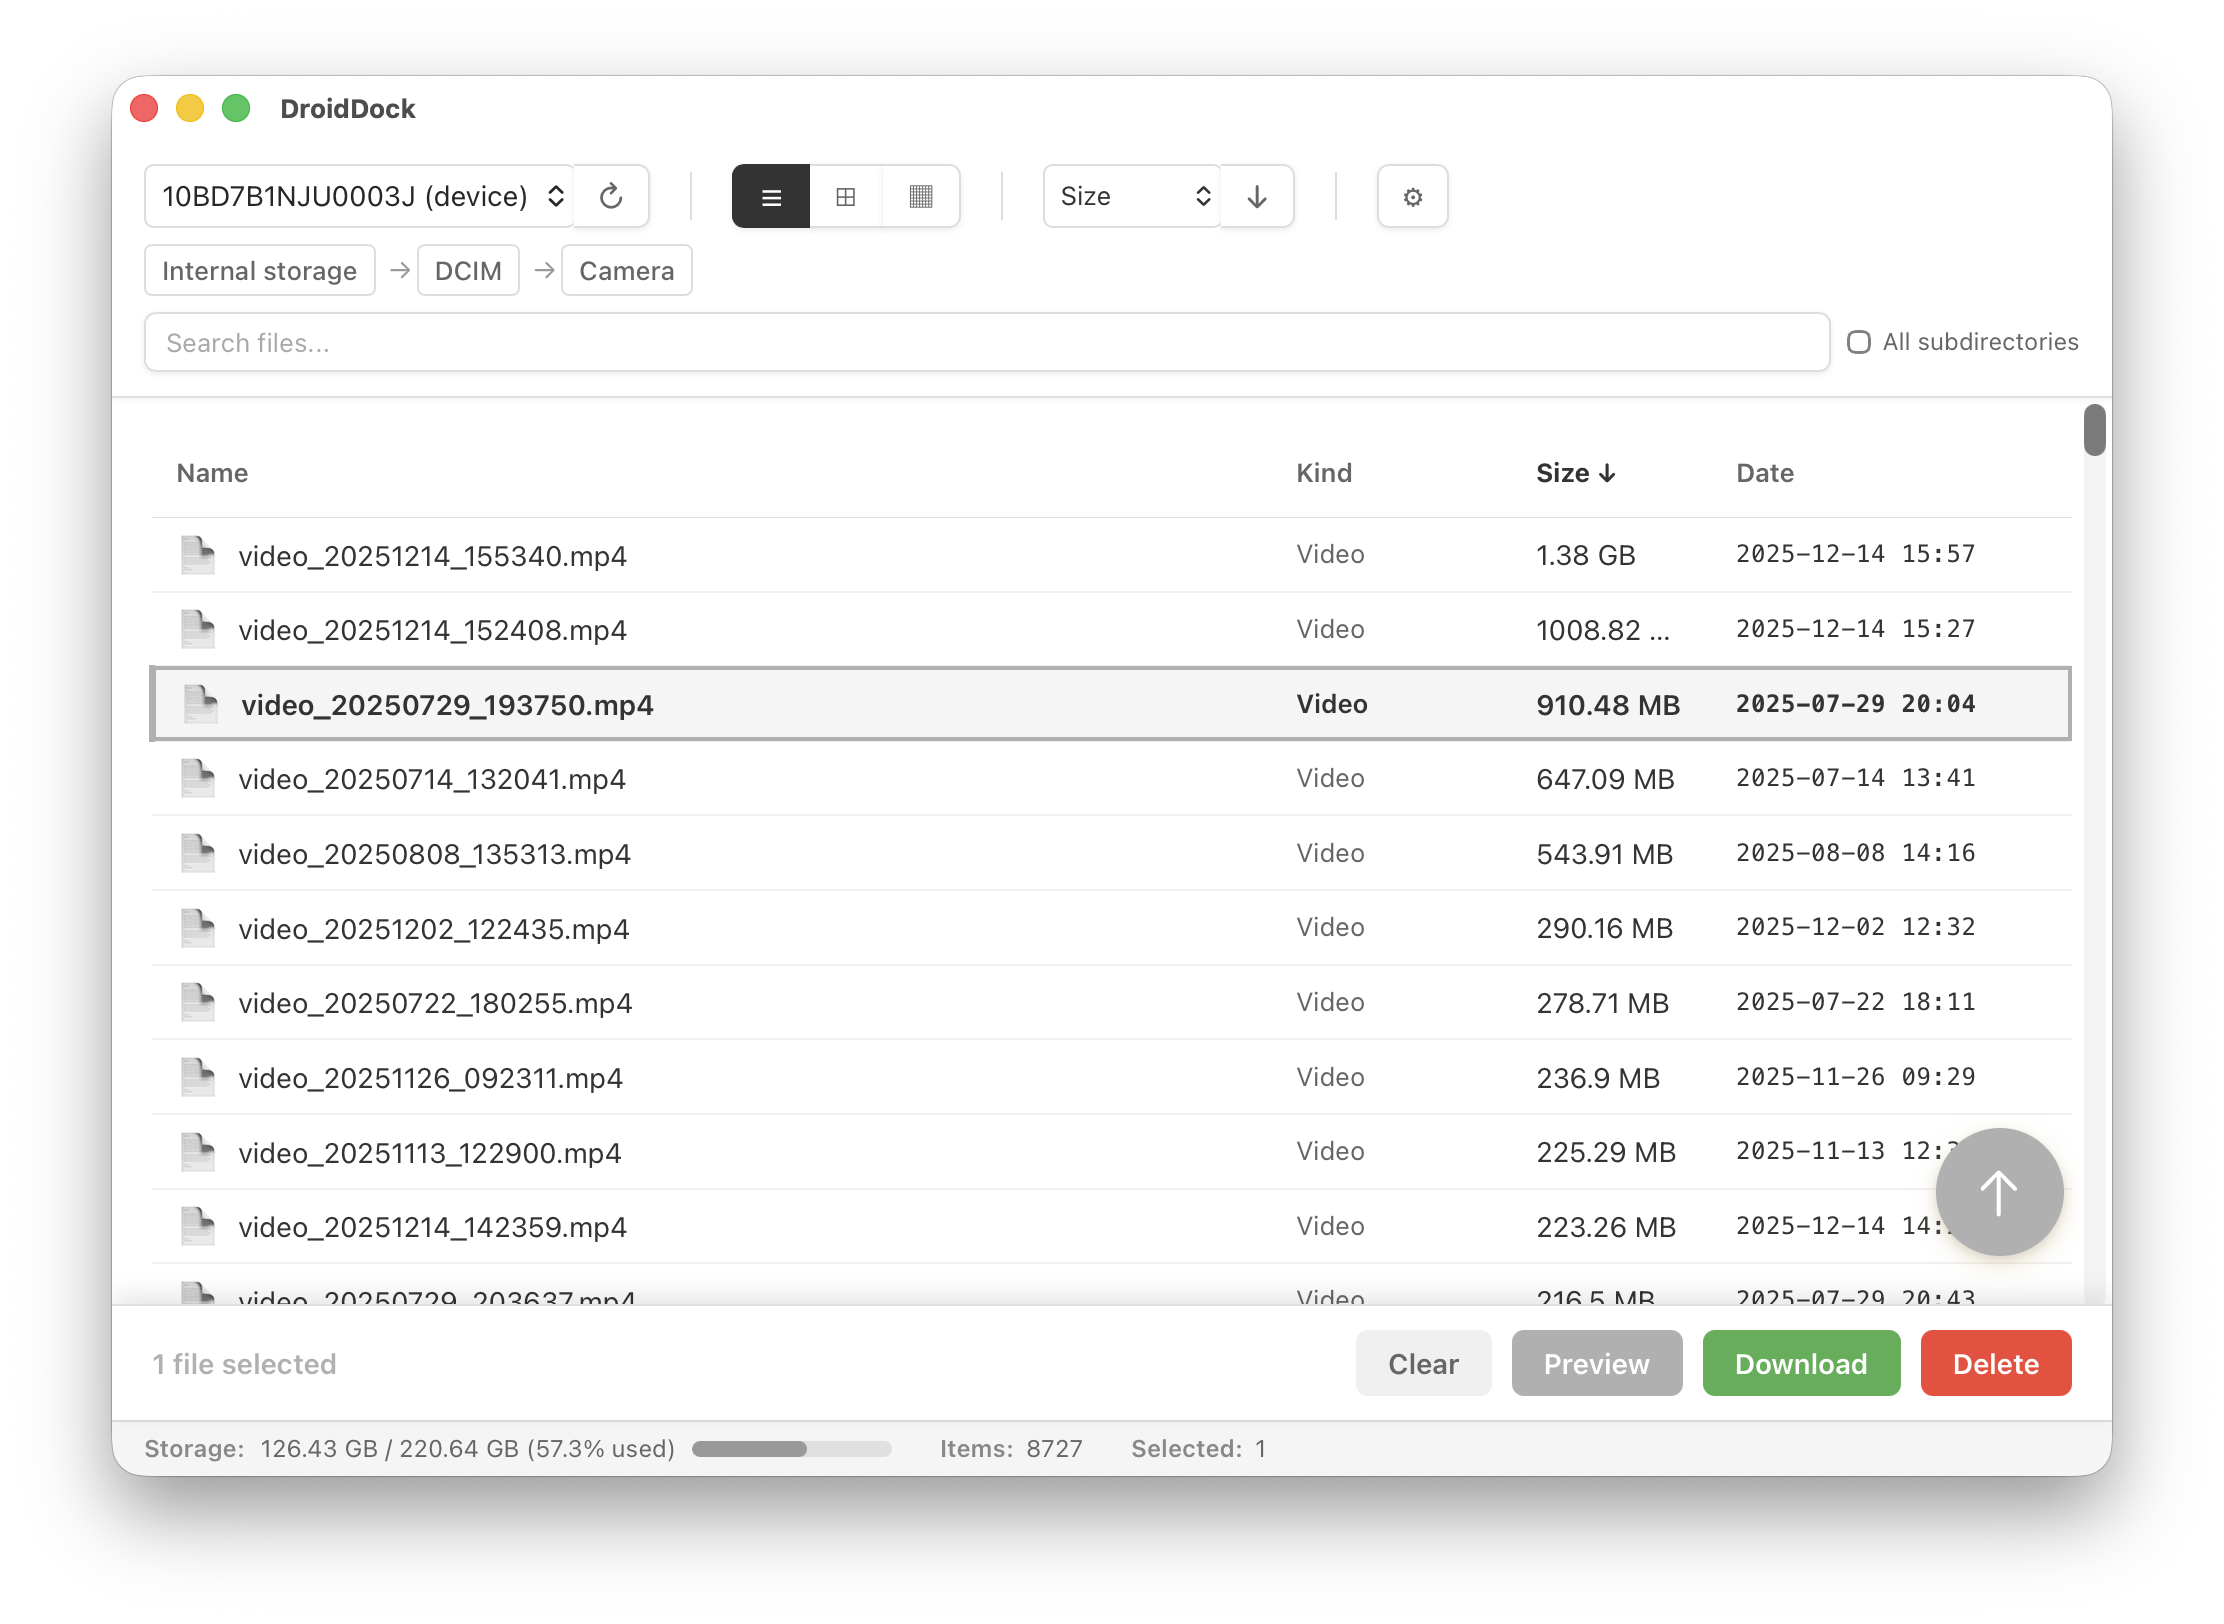Open the device selector dropdown
Screen dimensions: 2224x1624
(360, 196)
